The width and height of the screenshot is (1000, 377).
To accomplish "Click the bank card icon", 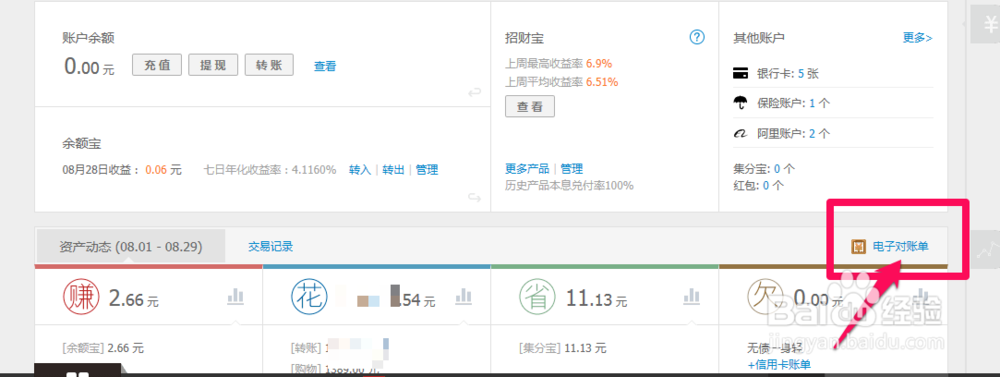I will point(740,74).
